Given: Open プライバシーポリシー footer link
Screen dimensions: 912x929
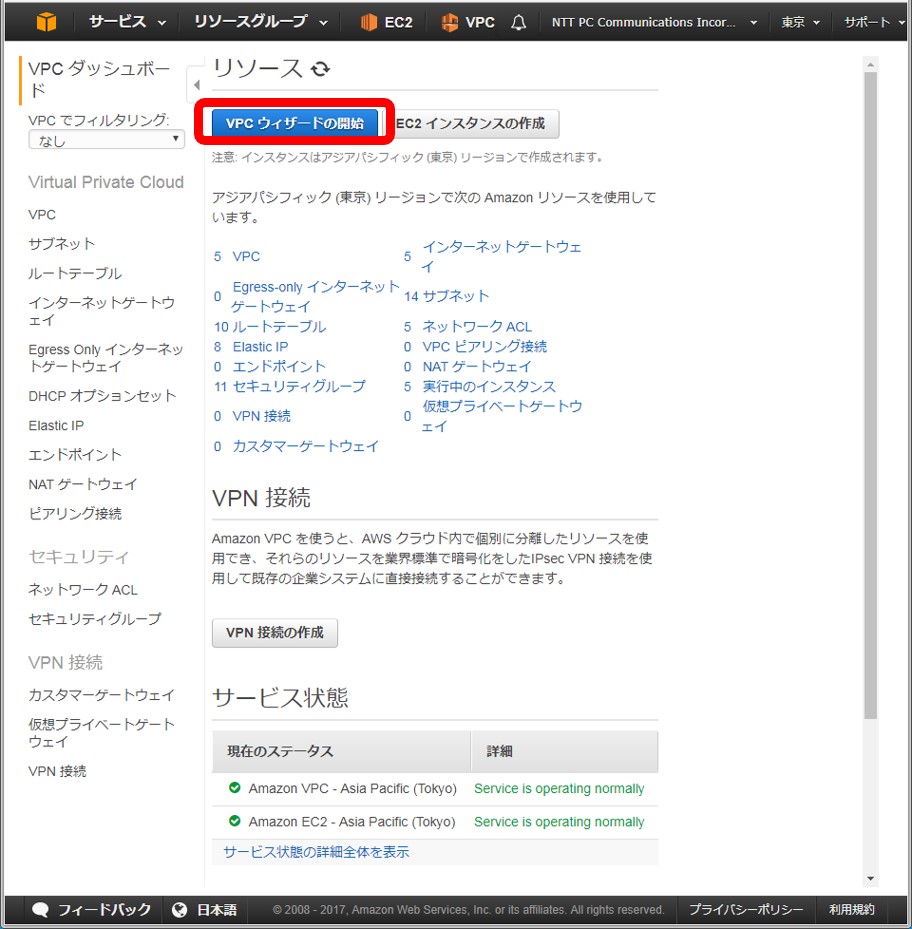Looking at the screenshot, I should (745, 909).
